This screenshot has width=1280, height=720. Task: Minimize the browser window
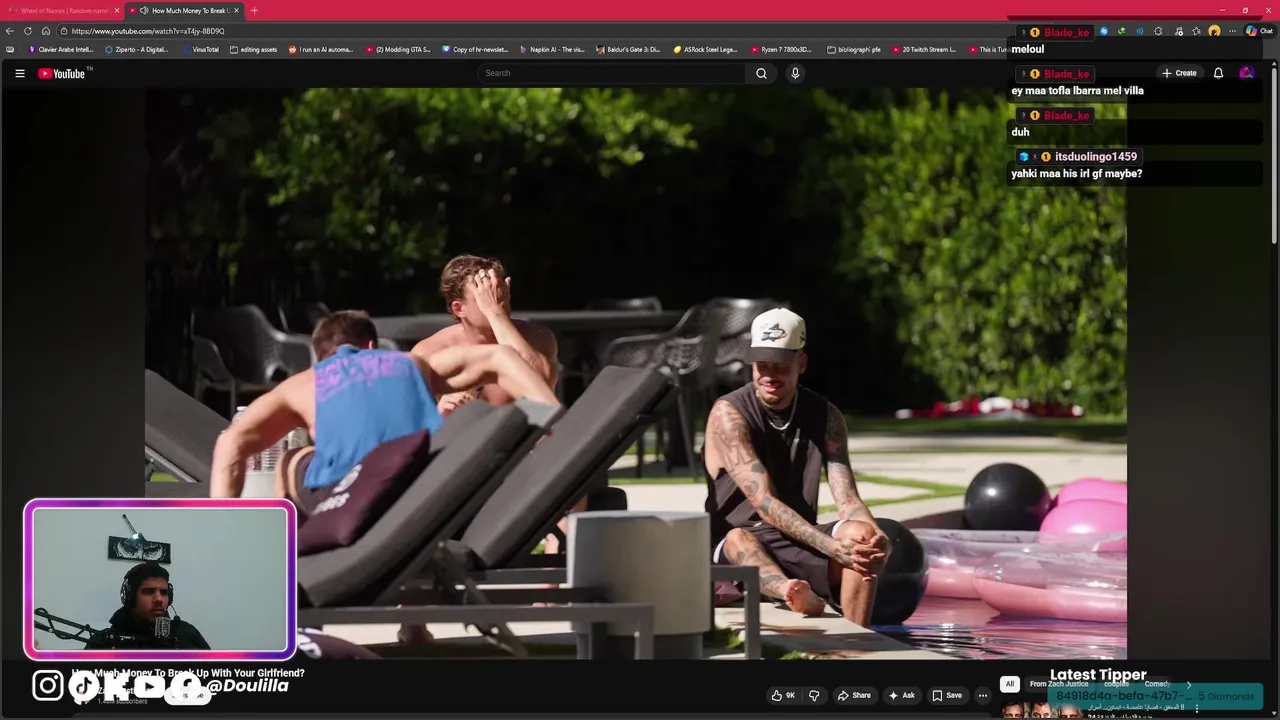(x=1223, y=10)
